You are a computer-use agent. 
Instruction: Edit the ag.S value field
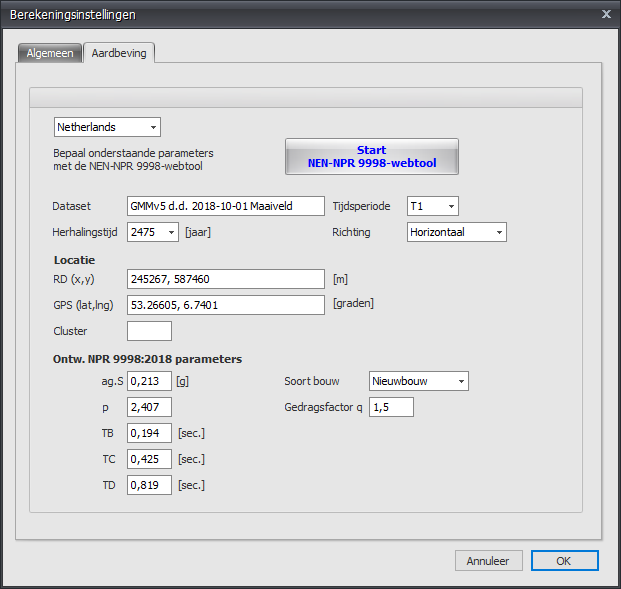tap(149, 381)
